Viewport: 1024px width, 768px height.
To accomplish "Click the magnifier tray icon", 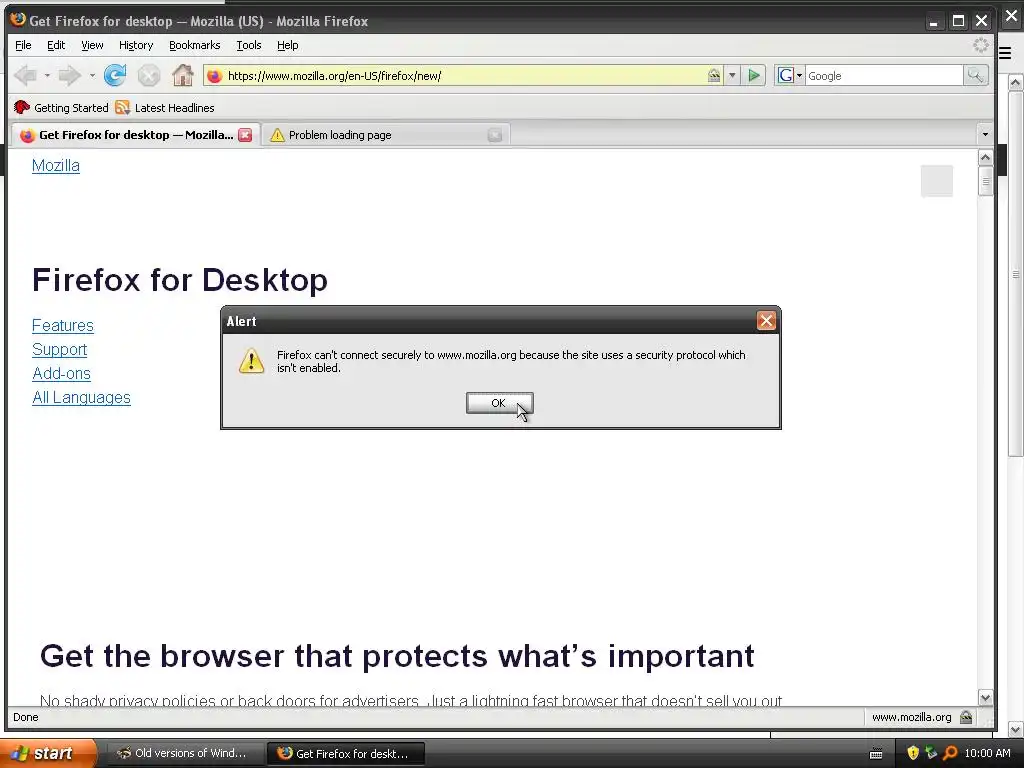I will [x=950, y=753].
